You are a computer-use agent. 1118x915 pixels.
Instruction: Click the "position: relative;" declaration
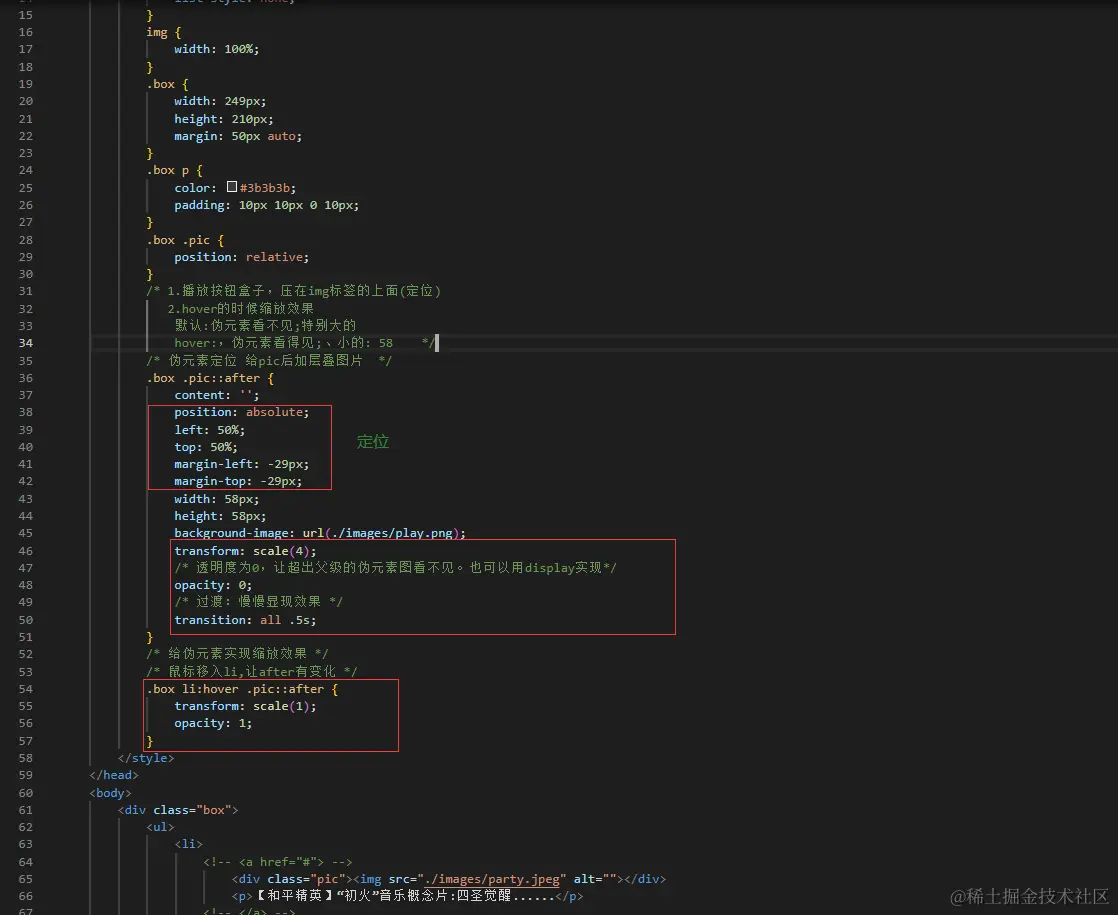242,257
